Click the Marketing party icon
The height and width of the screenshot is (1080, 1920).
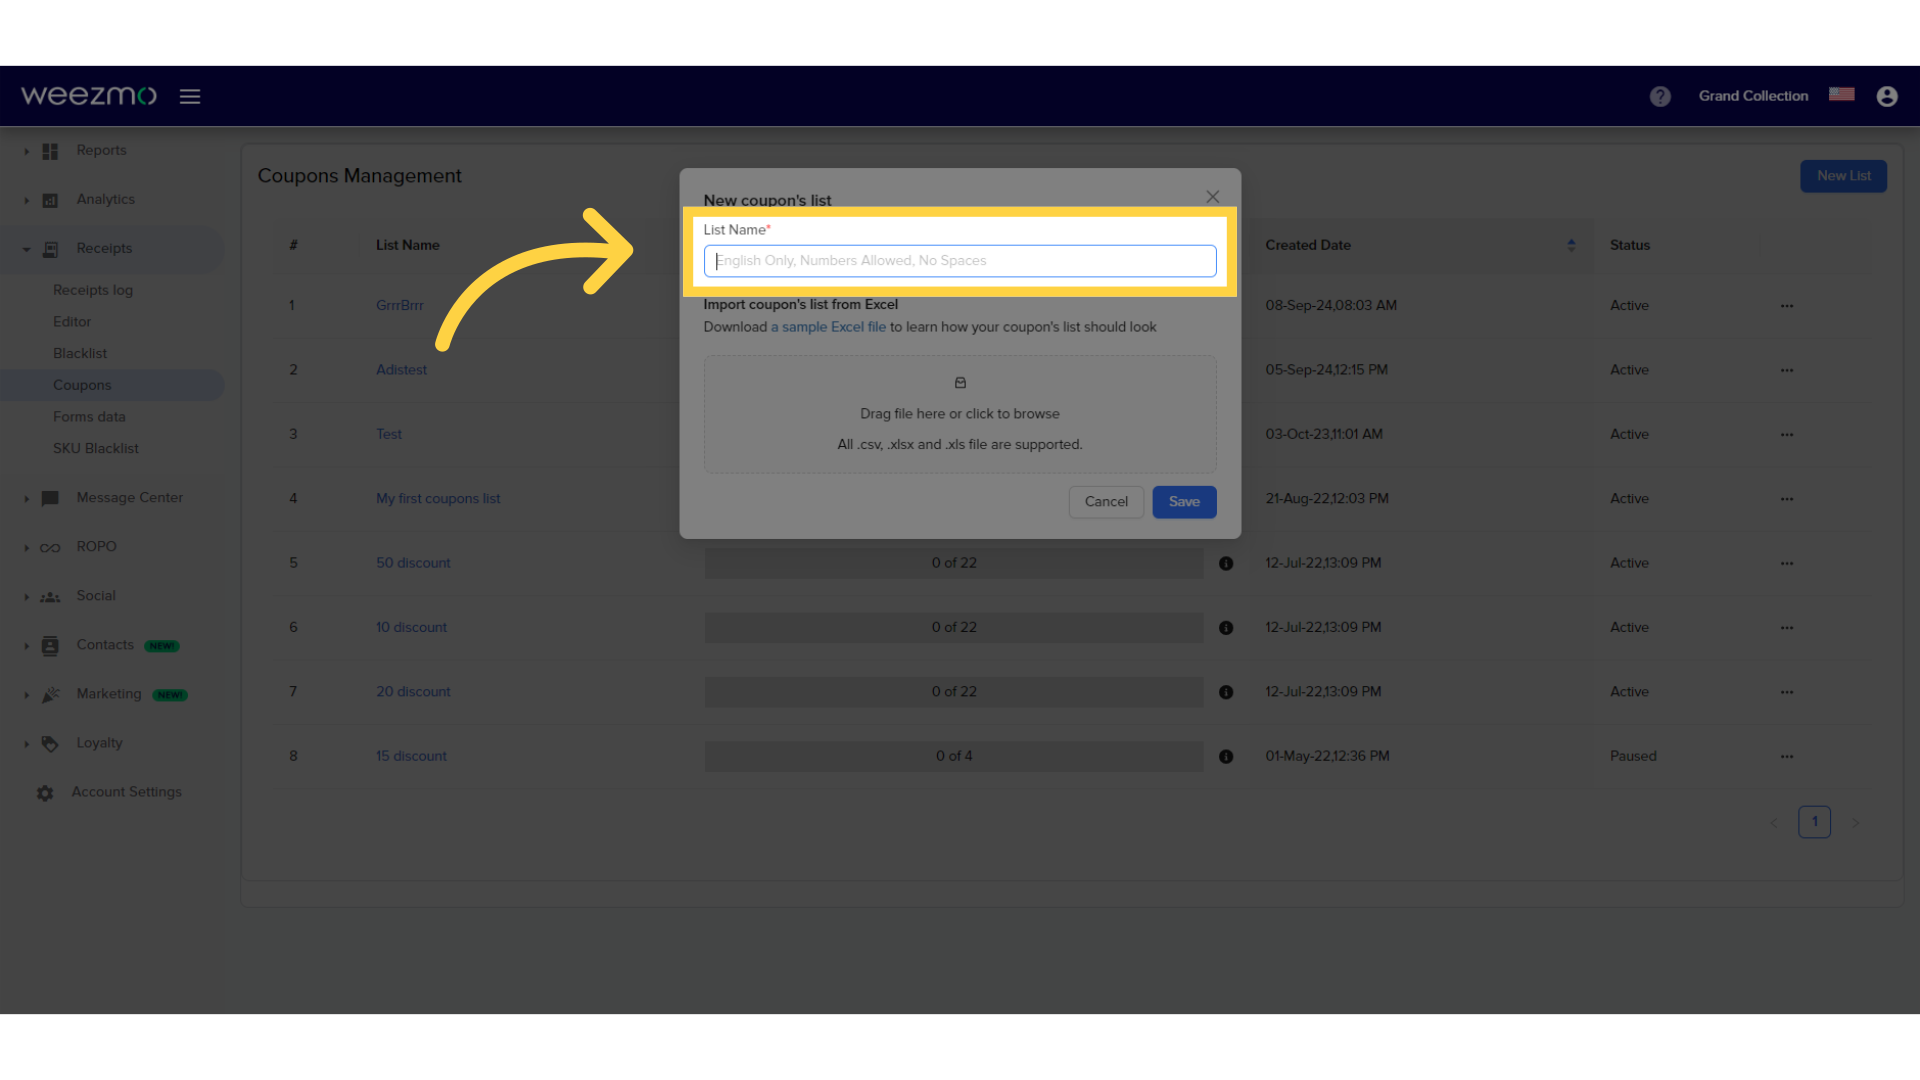point(50,695)
